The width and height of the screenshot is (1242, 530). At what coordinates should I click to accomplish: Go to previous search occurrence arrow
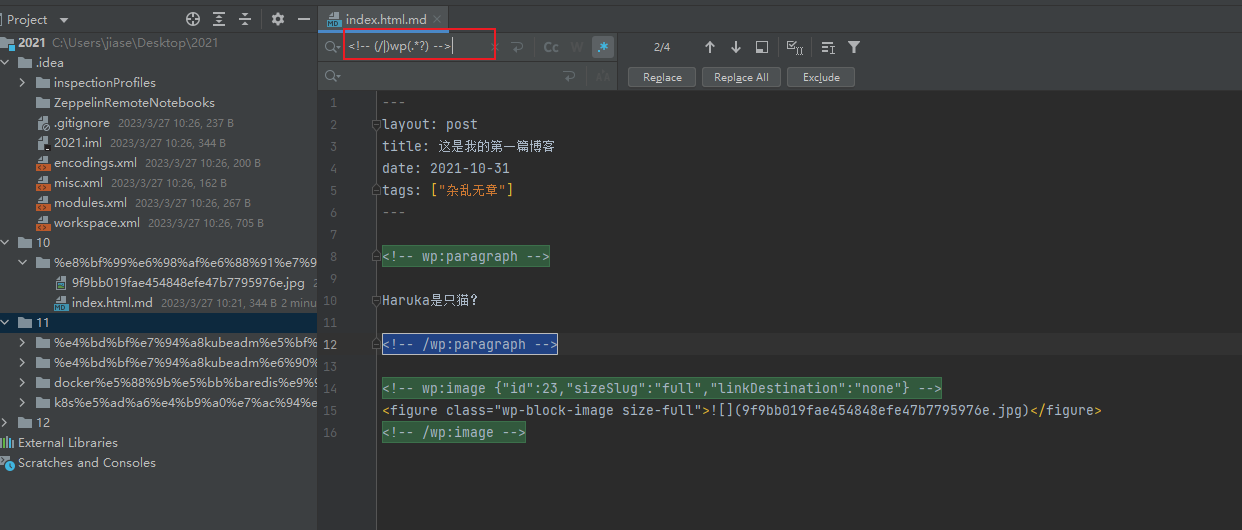(710, 47)
